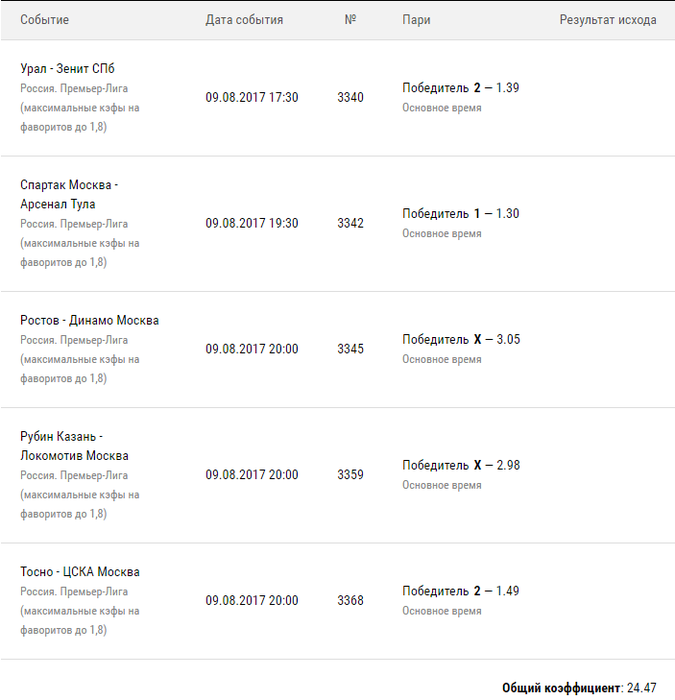Click event number 3359
The height and width of the screenshot is (700, 675).
pyautogui.click(x=350, y=475)
